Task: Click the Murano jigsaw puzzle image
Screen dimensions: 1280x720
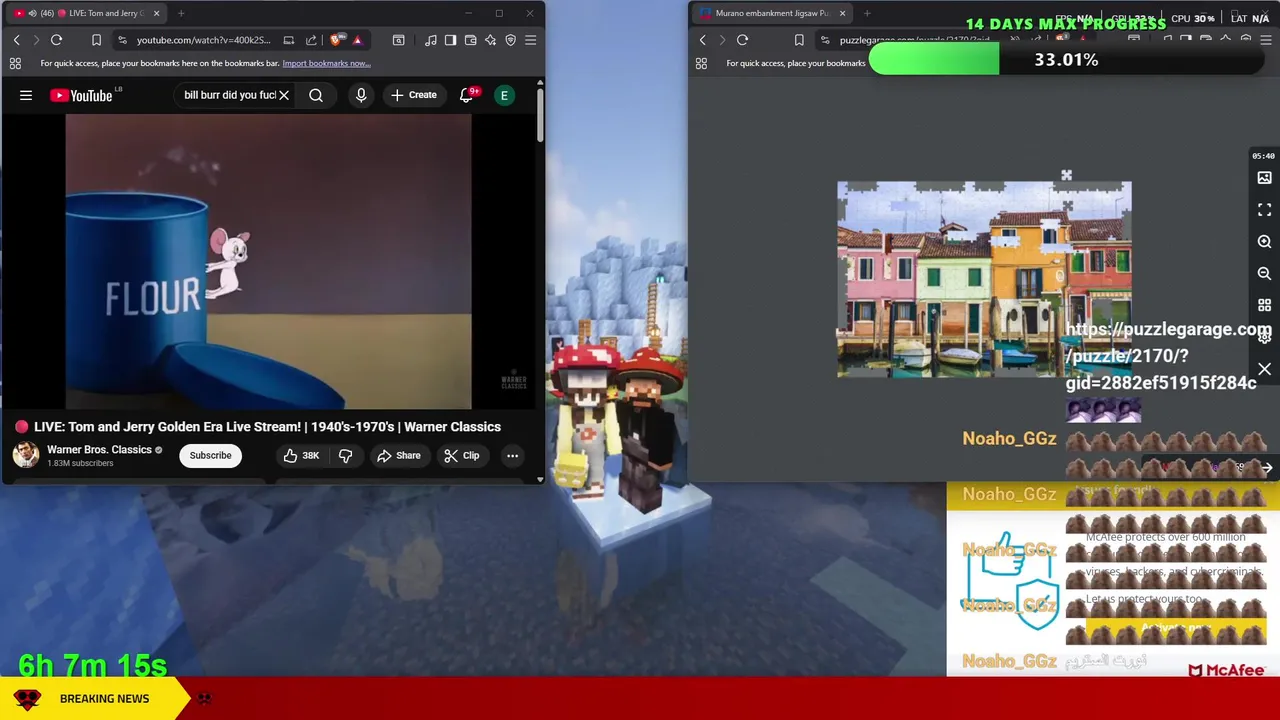Action: click(x=984, y=279)
